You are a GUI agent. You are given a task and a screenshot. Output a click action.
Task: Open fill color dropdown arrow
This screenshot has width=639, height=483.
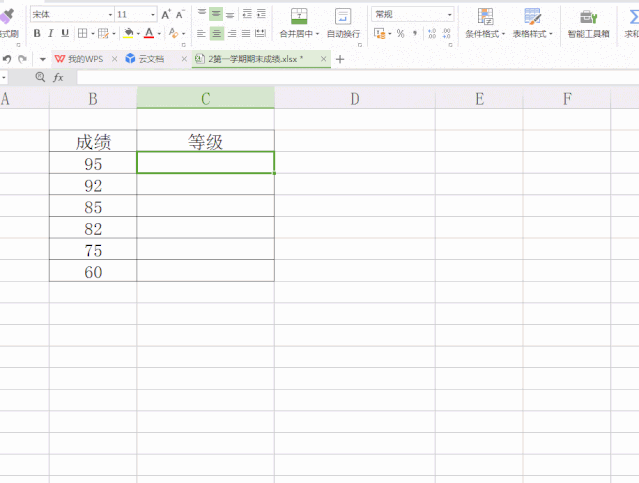139,33
